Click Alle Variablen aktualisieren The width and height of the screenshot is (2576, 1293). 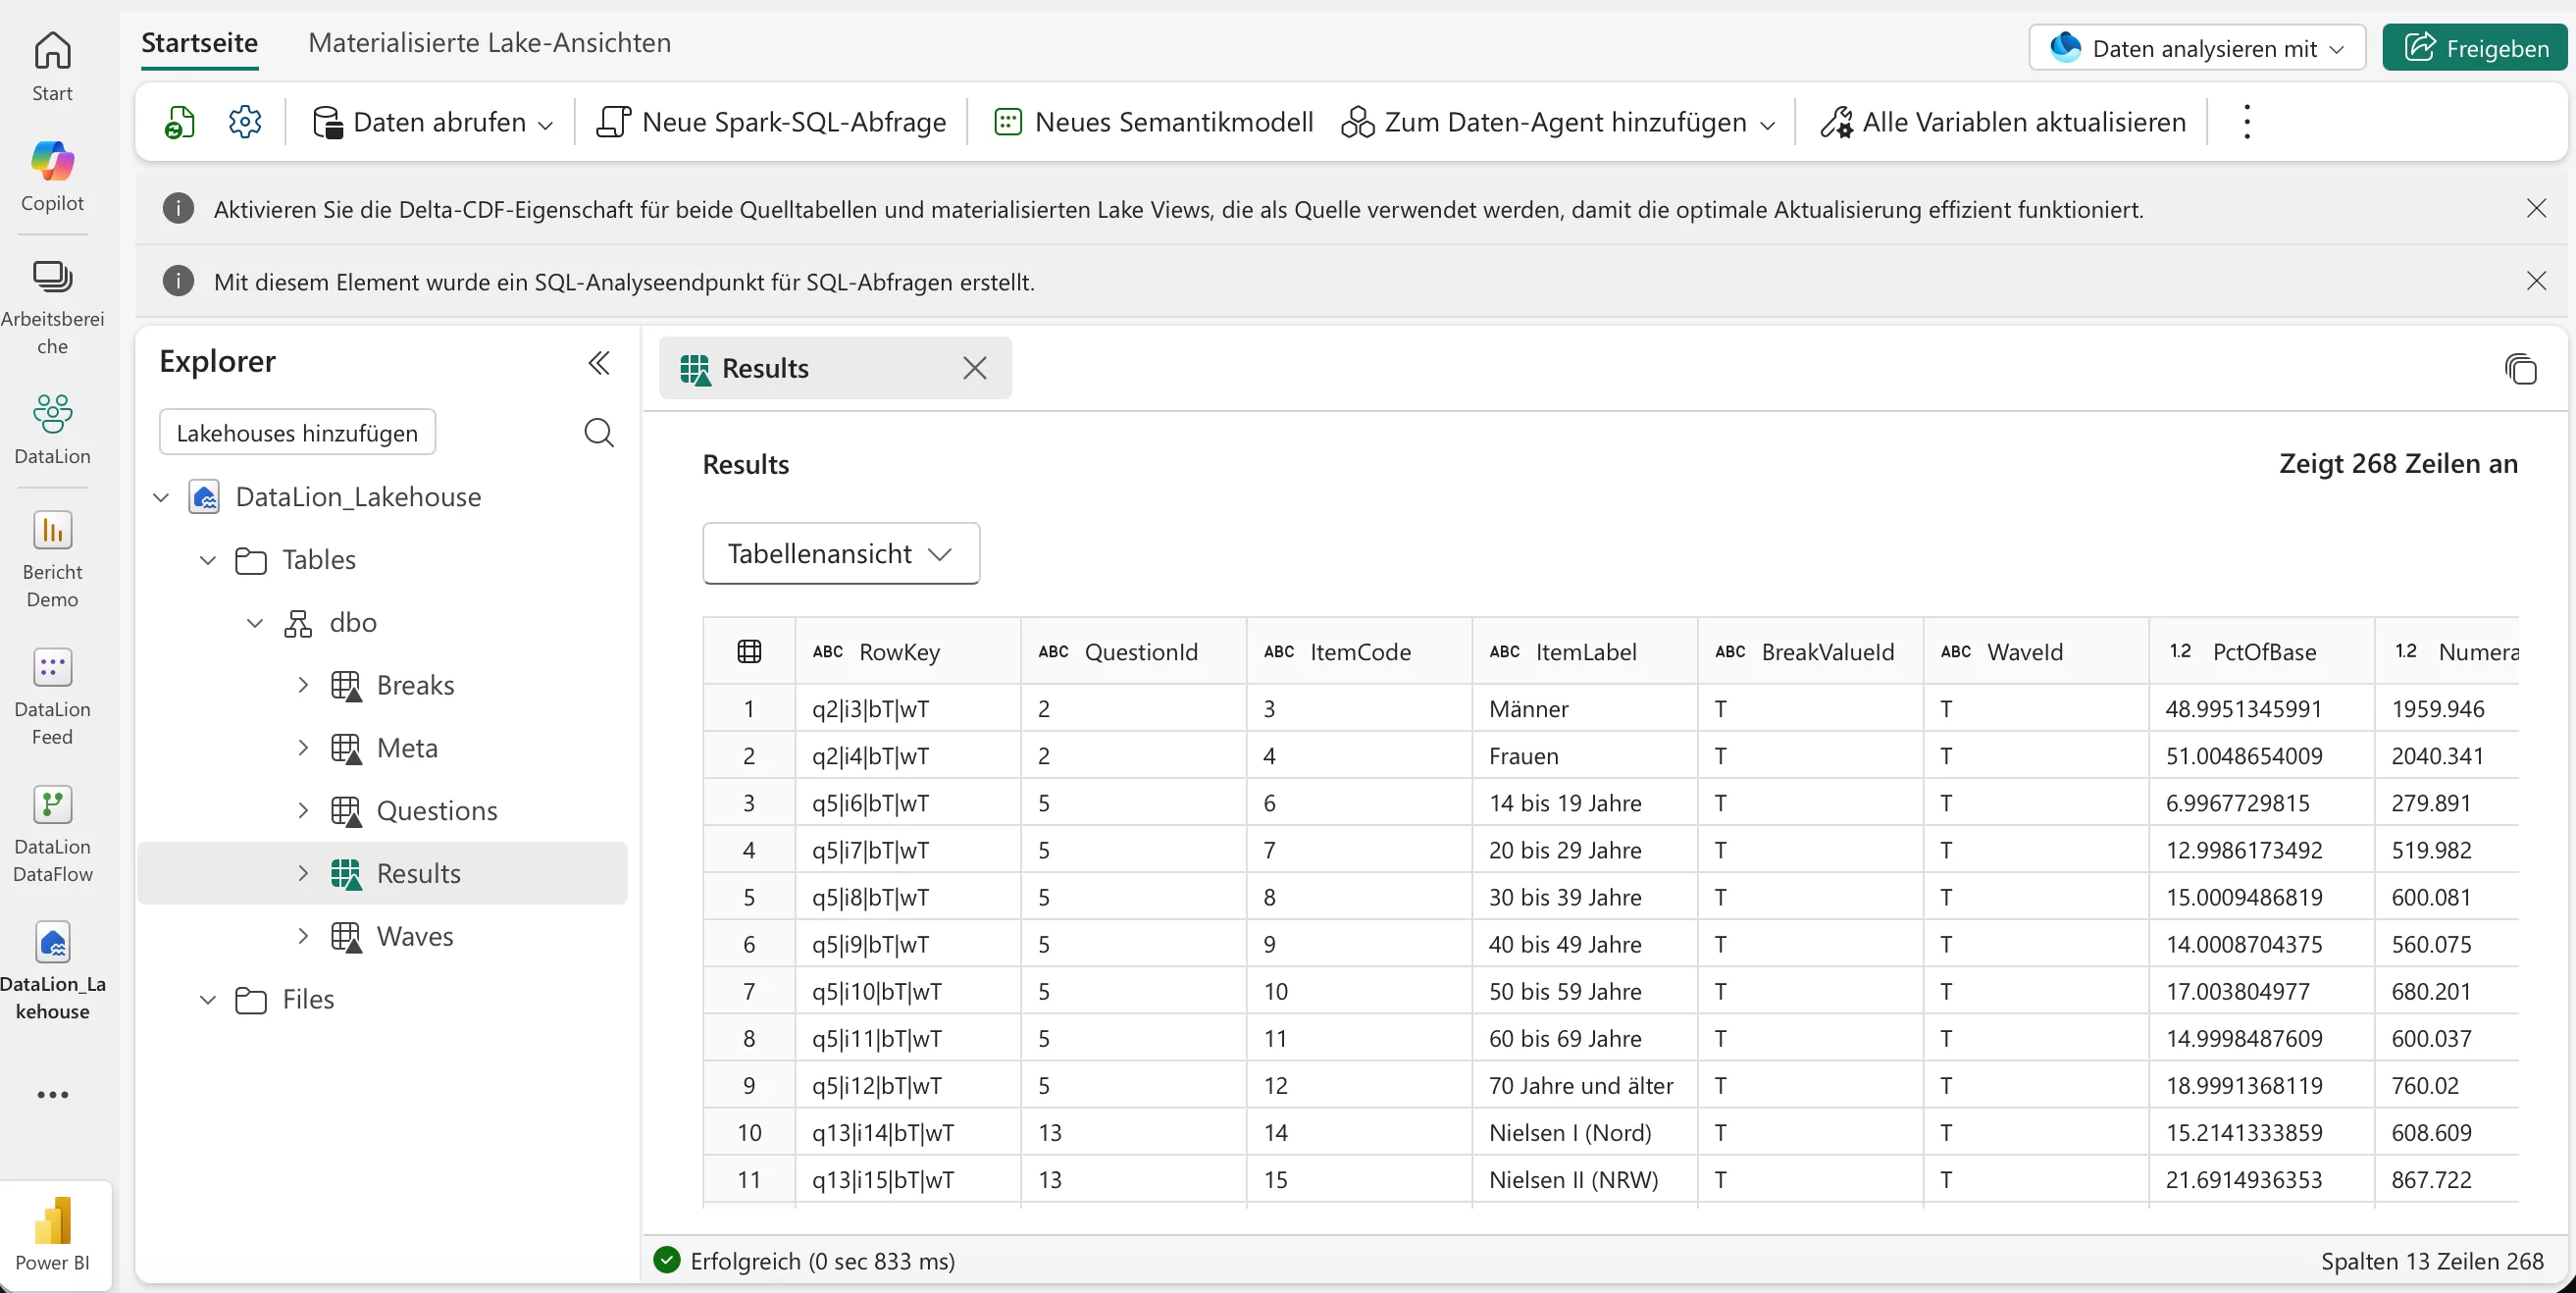(2003, 122)
